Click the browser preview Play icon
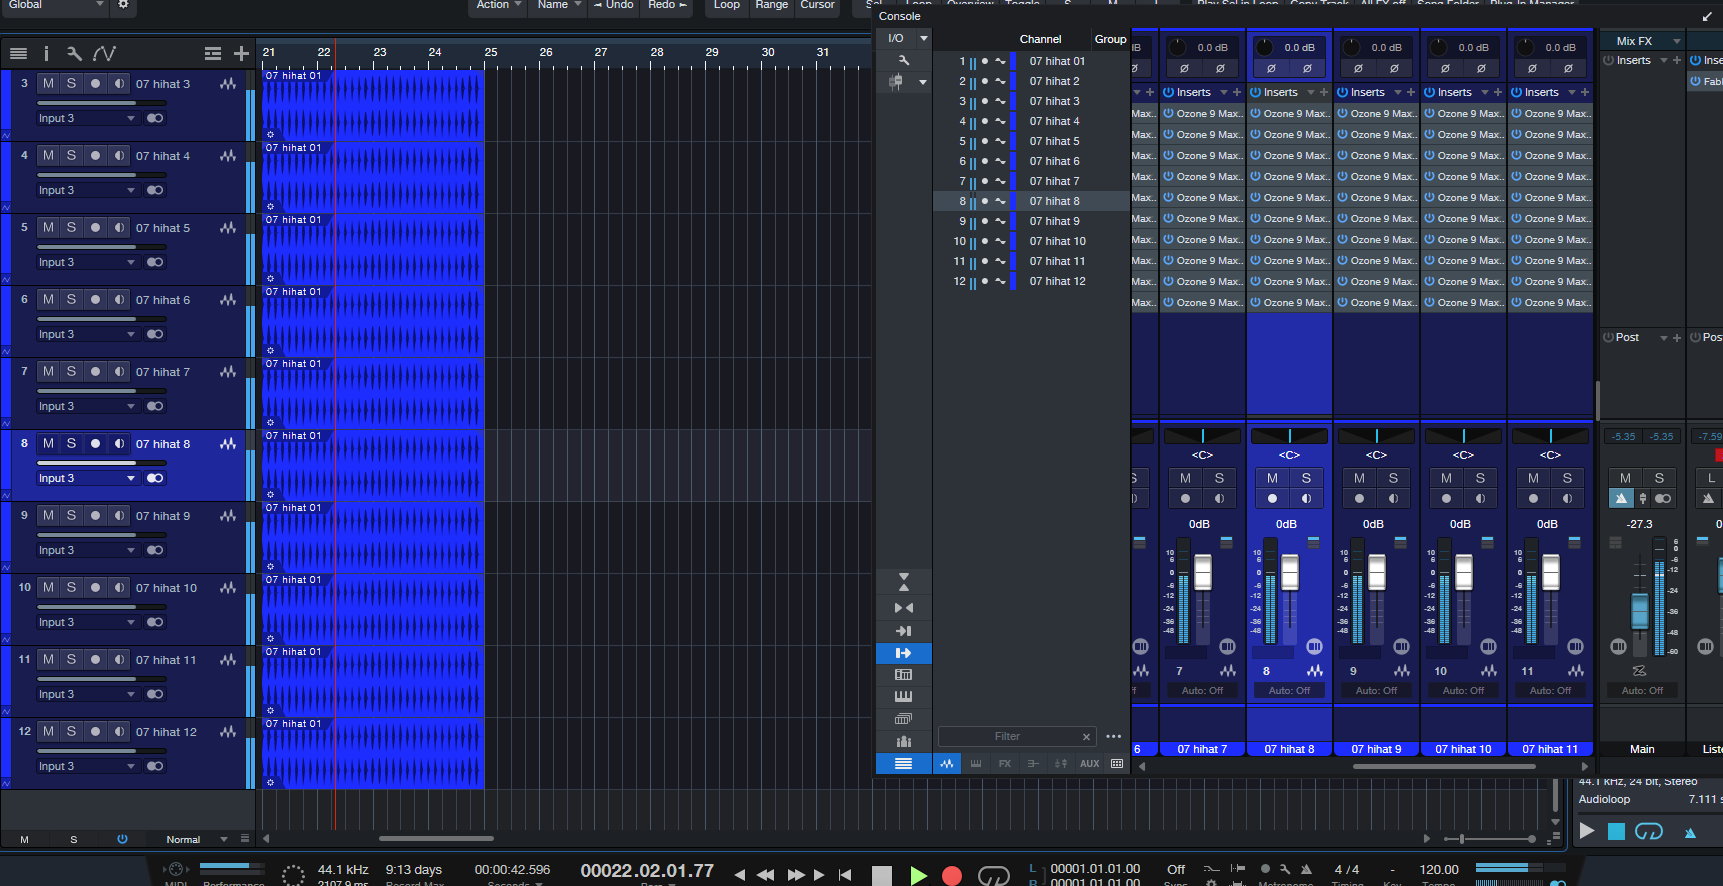The width and height of the screenshot is (1723, 886). [x=1587, y=831]
